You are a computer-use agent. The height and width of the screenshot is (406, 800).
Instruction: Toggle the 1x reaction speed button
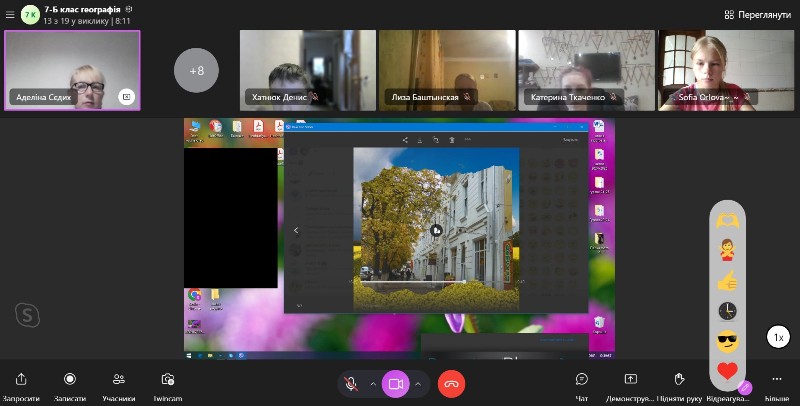coord(778,338)
